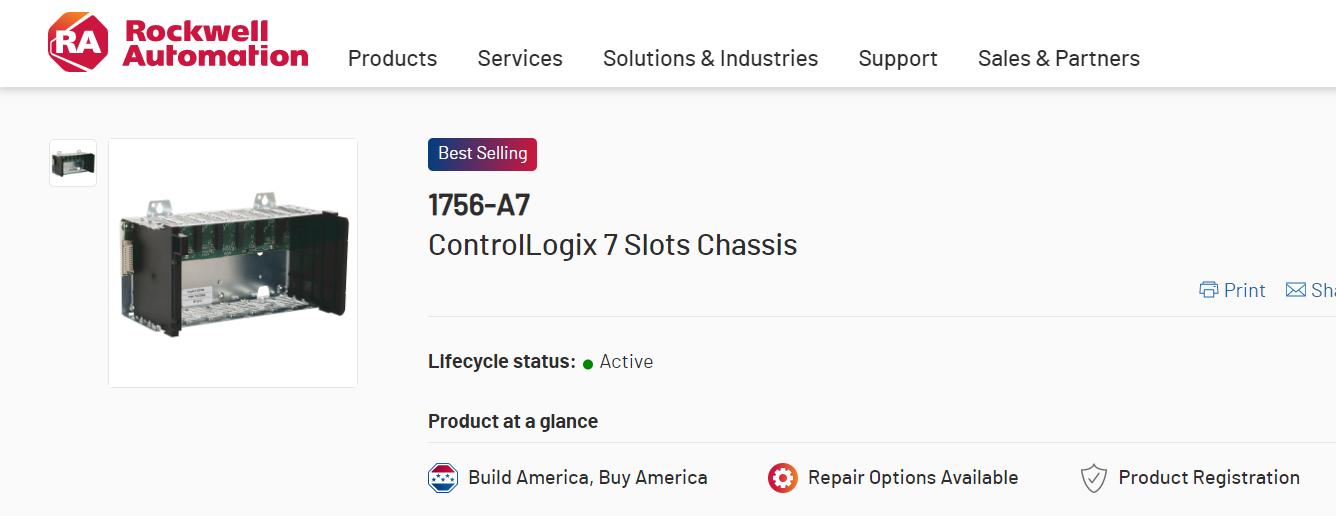The height and width of the screenshot is (516, 1336).
Task: Open the Repair Options Available link
Action: tap(913, 478)
